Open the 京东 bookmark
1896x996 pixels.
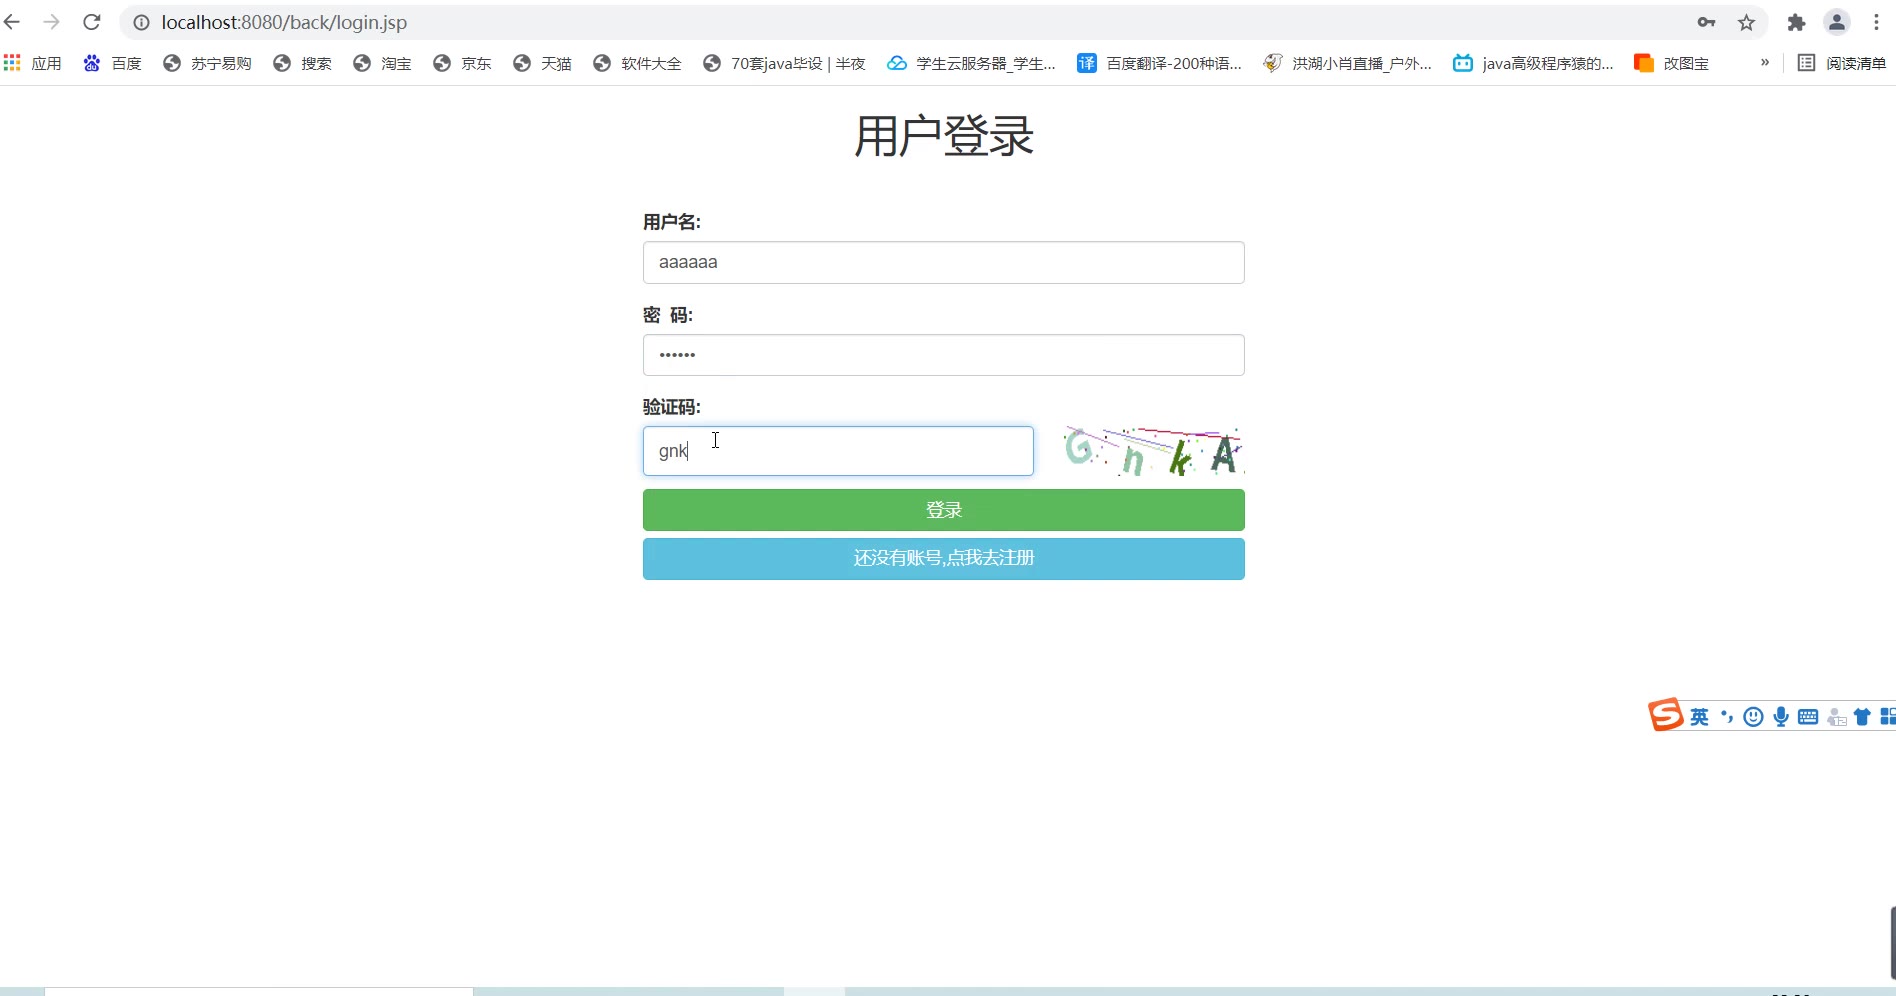pos(462,63)
